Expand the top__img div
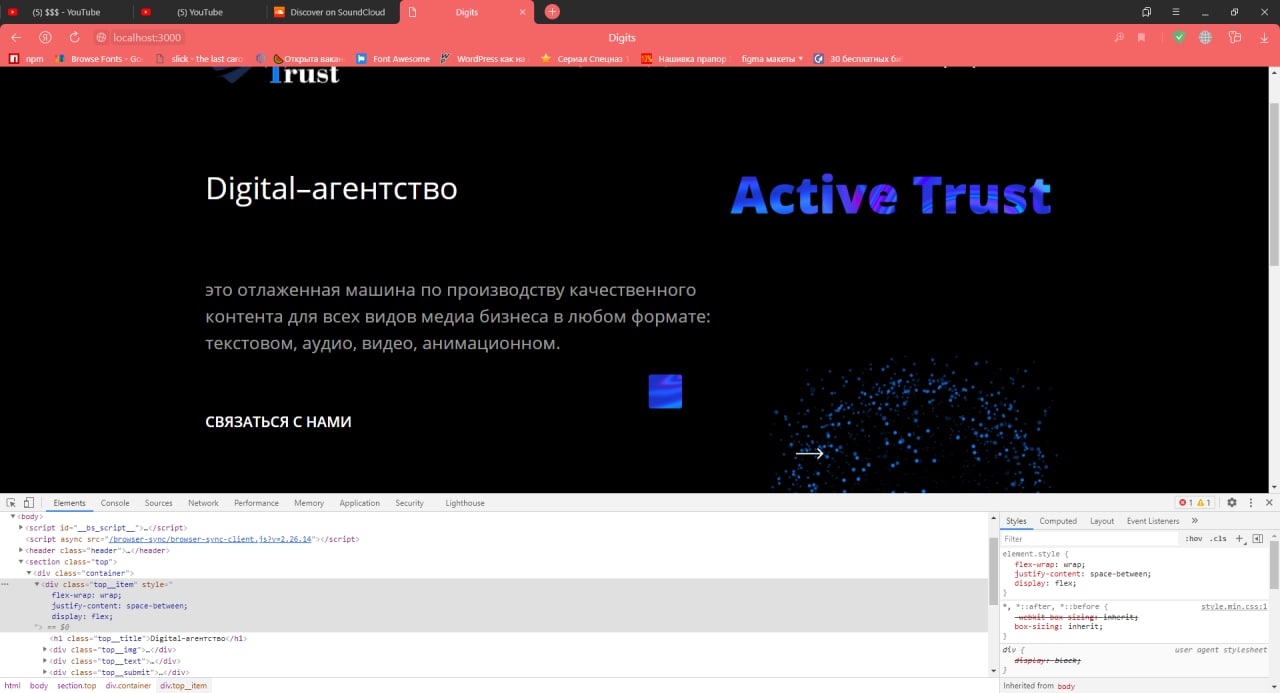Screen dimensions: 1280x693 pyautogui.click(x=45, y=650)
